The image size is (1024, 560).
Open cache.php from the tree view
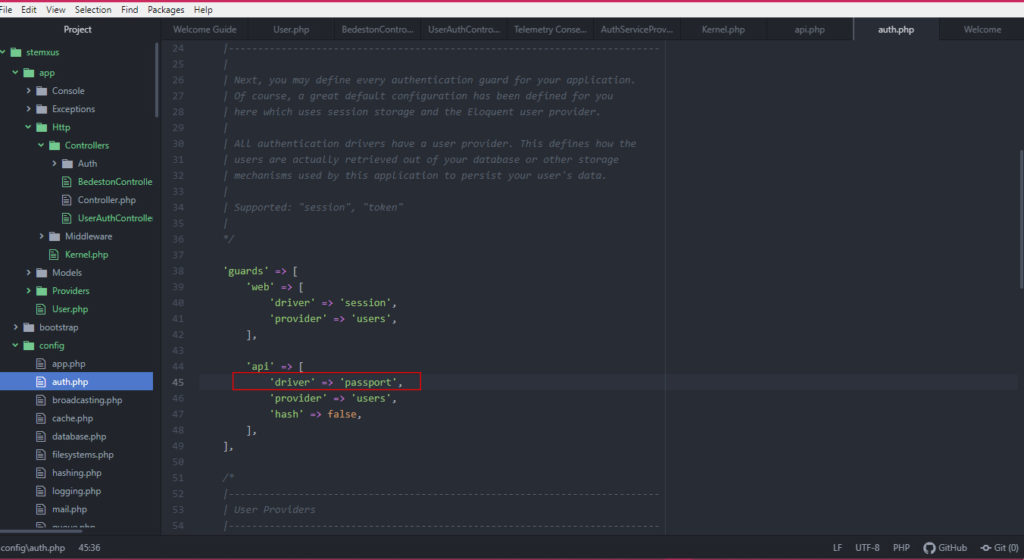[x=72, y=418]
